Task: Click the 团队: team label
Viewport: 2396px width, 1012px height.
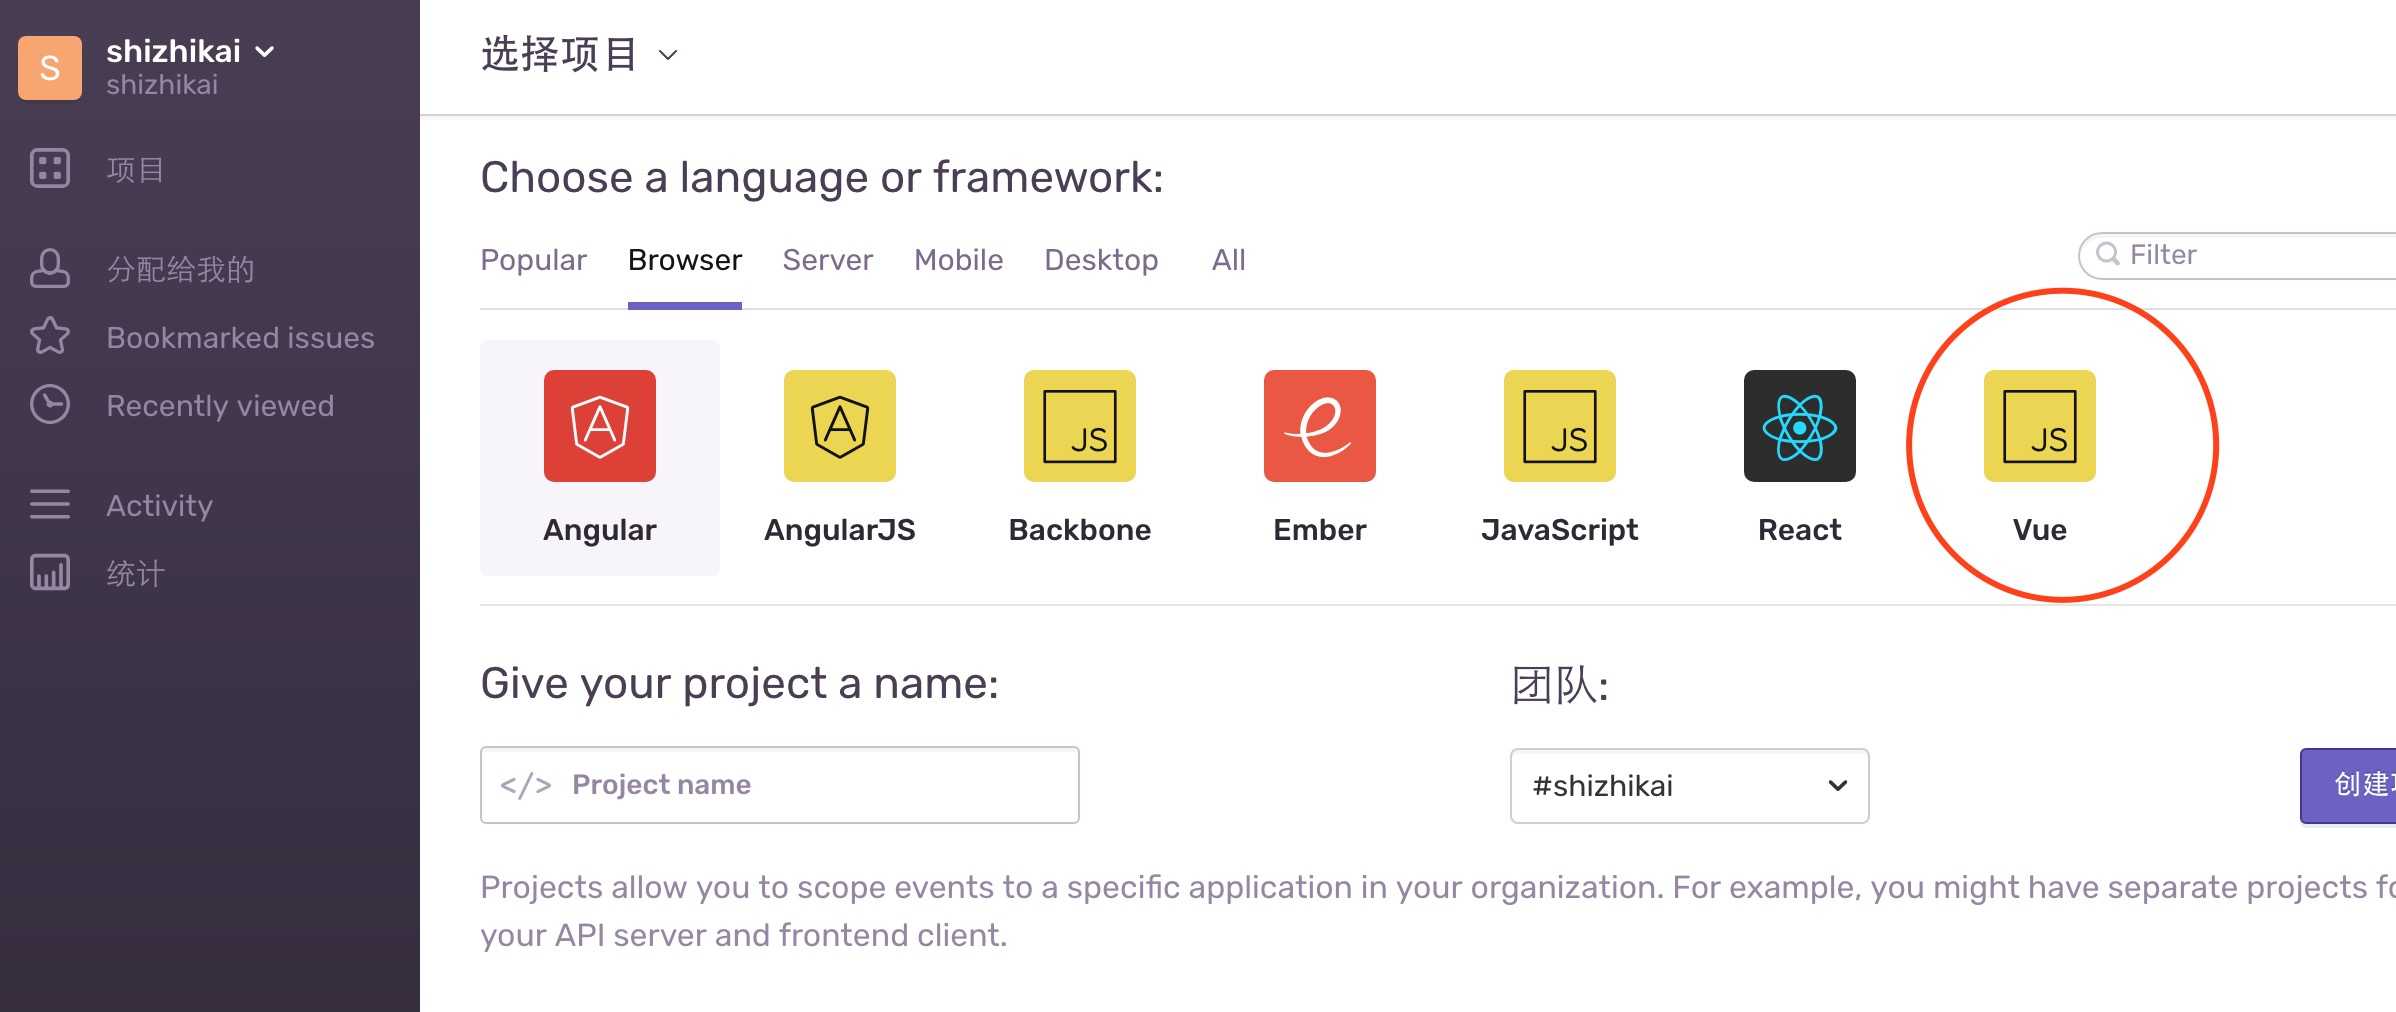Action: point(1559,686)
